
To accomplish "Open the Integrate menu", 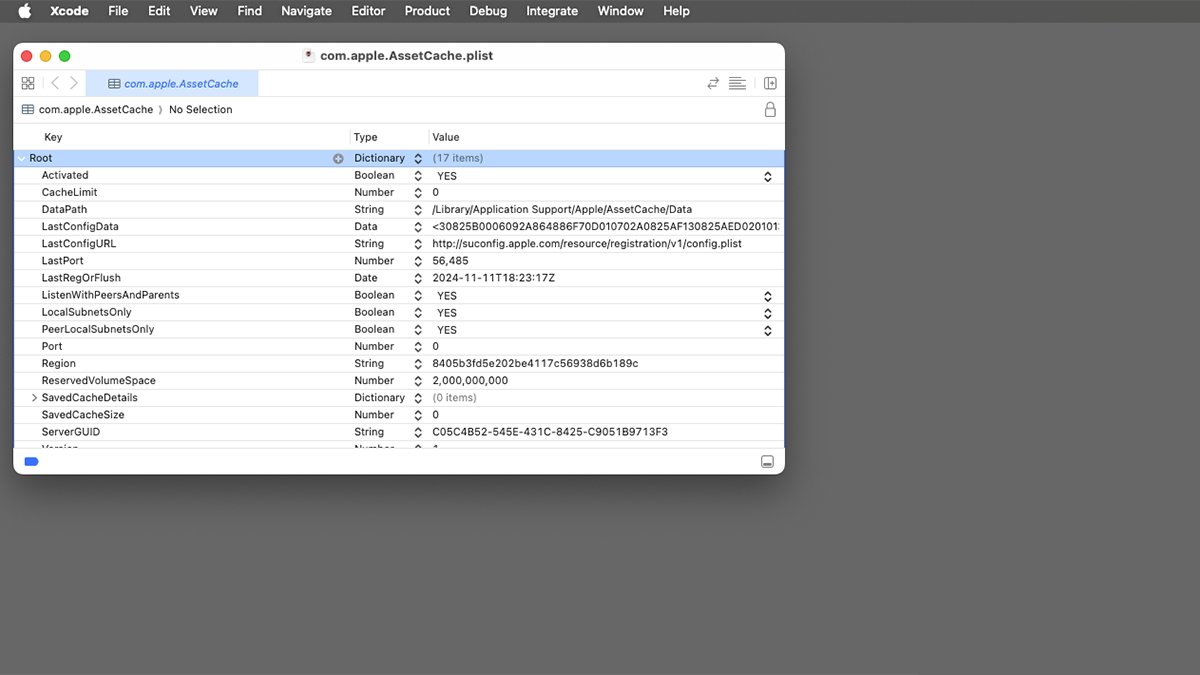I will tap(552, 11).
